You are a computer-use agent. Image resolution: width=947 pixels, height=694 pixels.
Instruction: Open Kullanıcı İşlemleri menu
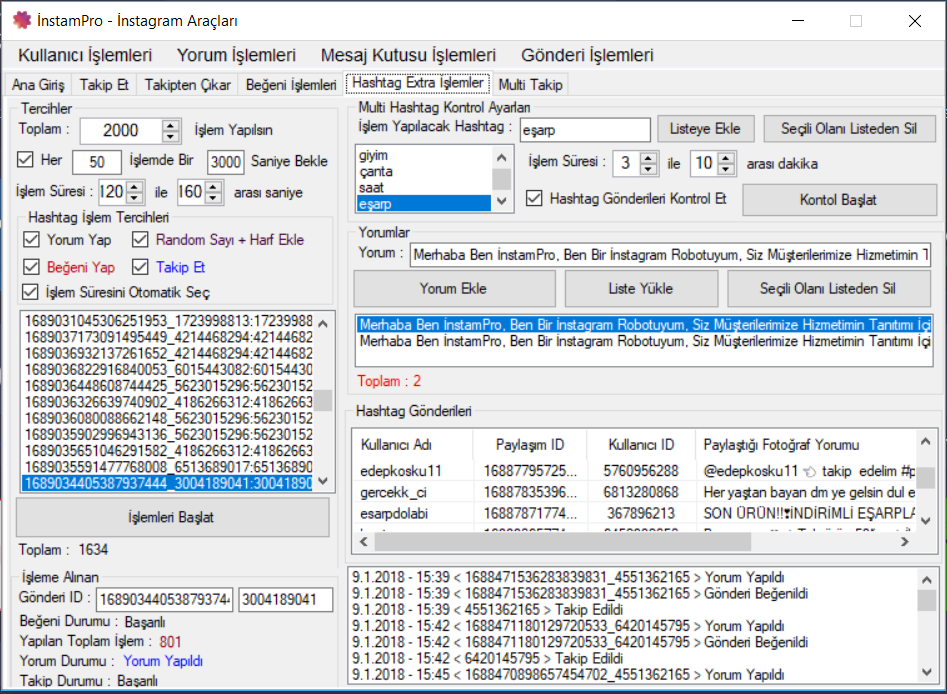85,55
